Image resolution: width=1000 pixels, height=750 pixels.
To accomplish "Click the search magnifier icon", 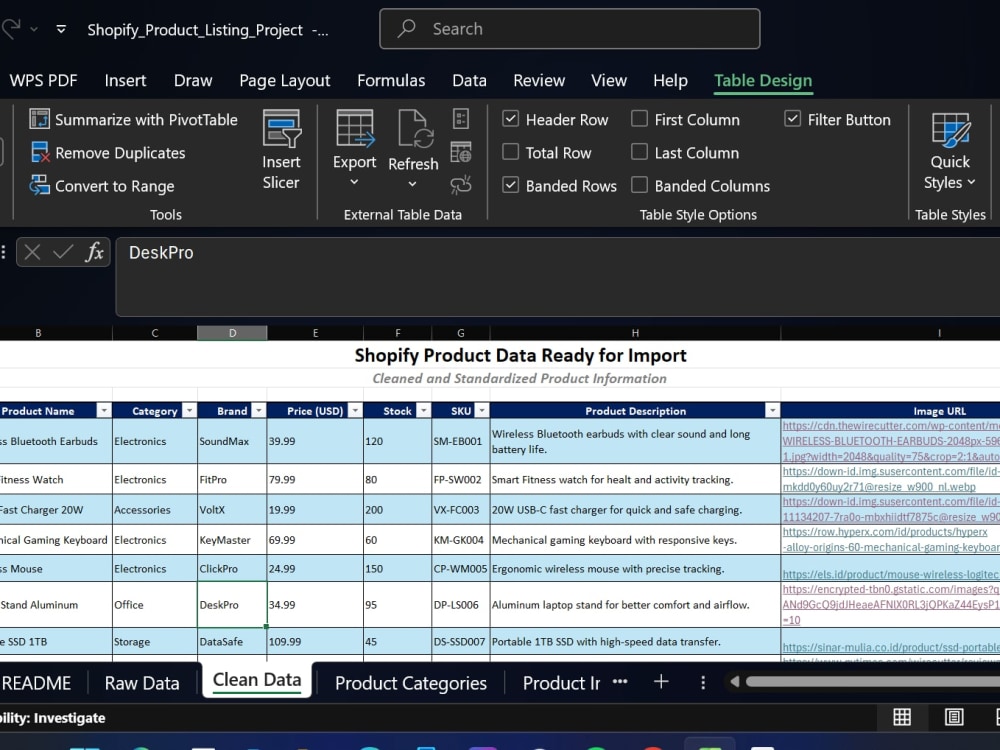I will 406,28.
